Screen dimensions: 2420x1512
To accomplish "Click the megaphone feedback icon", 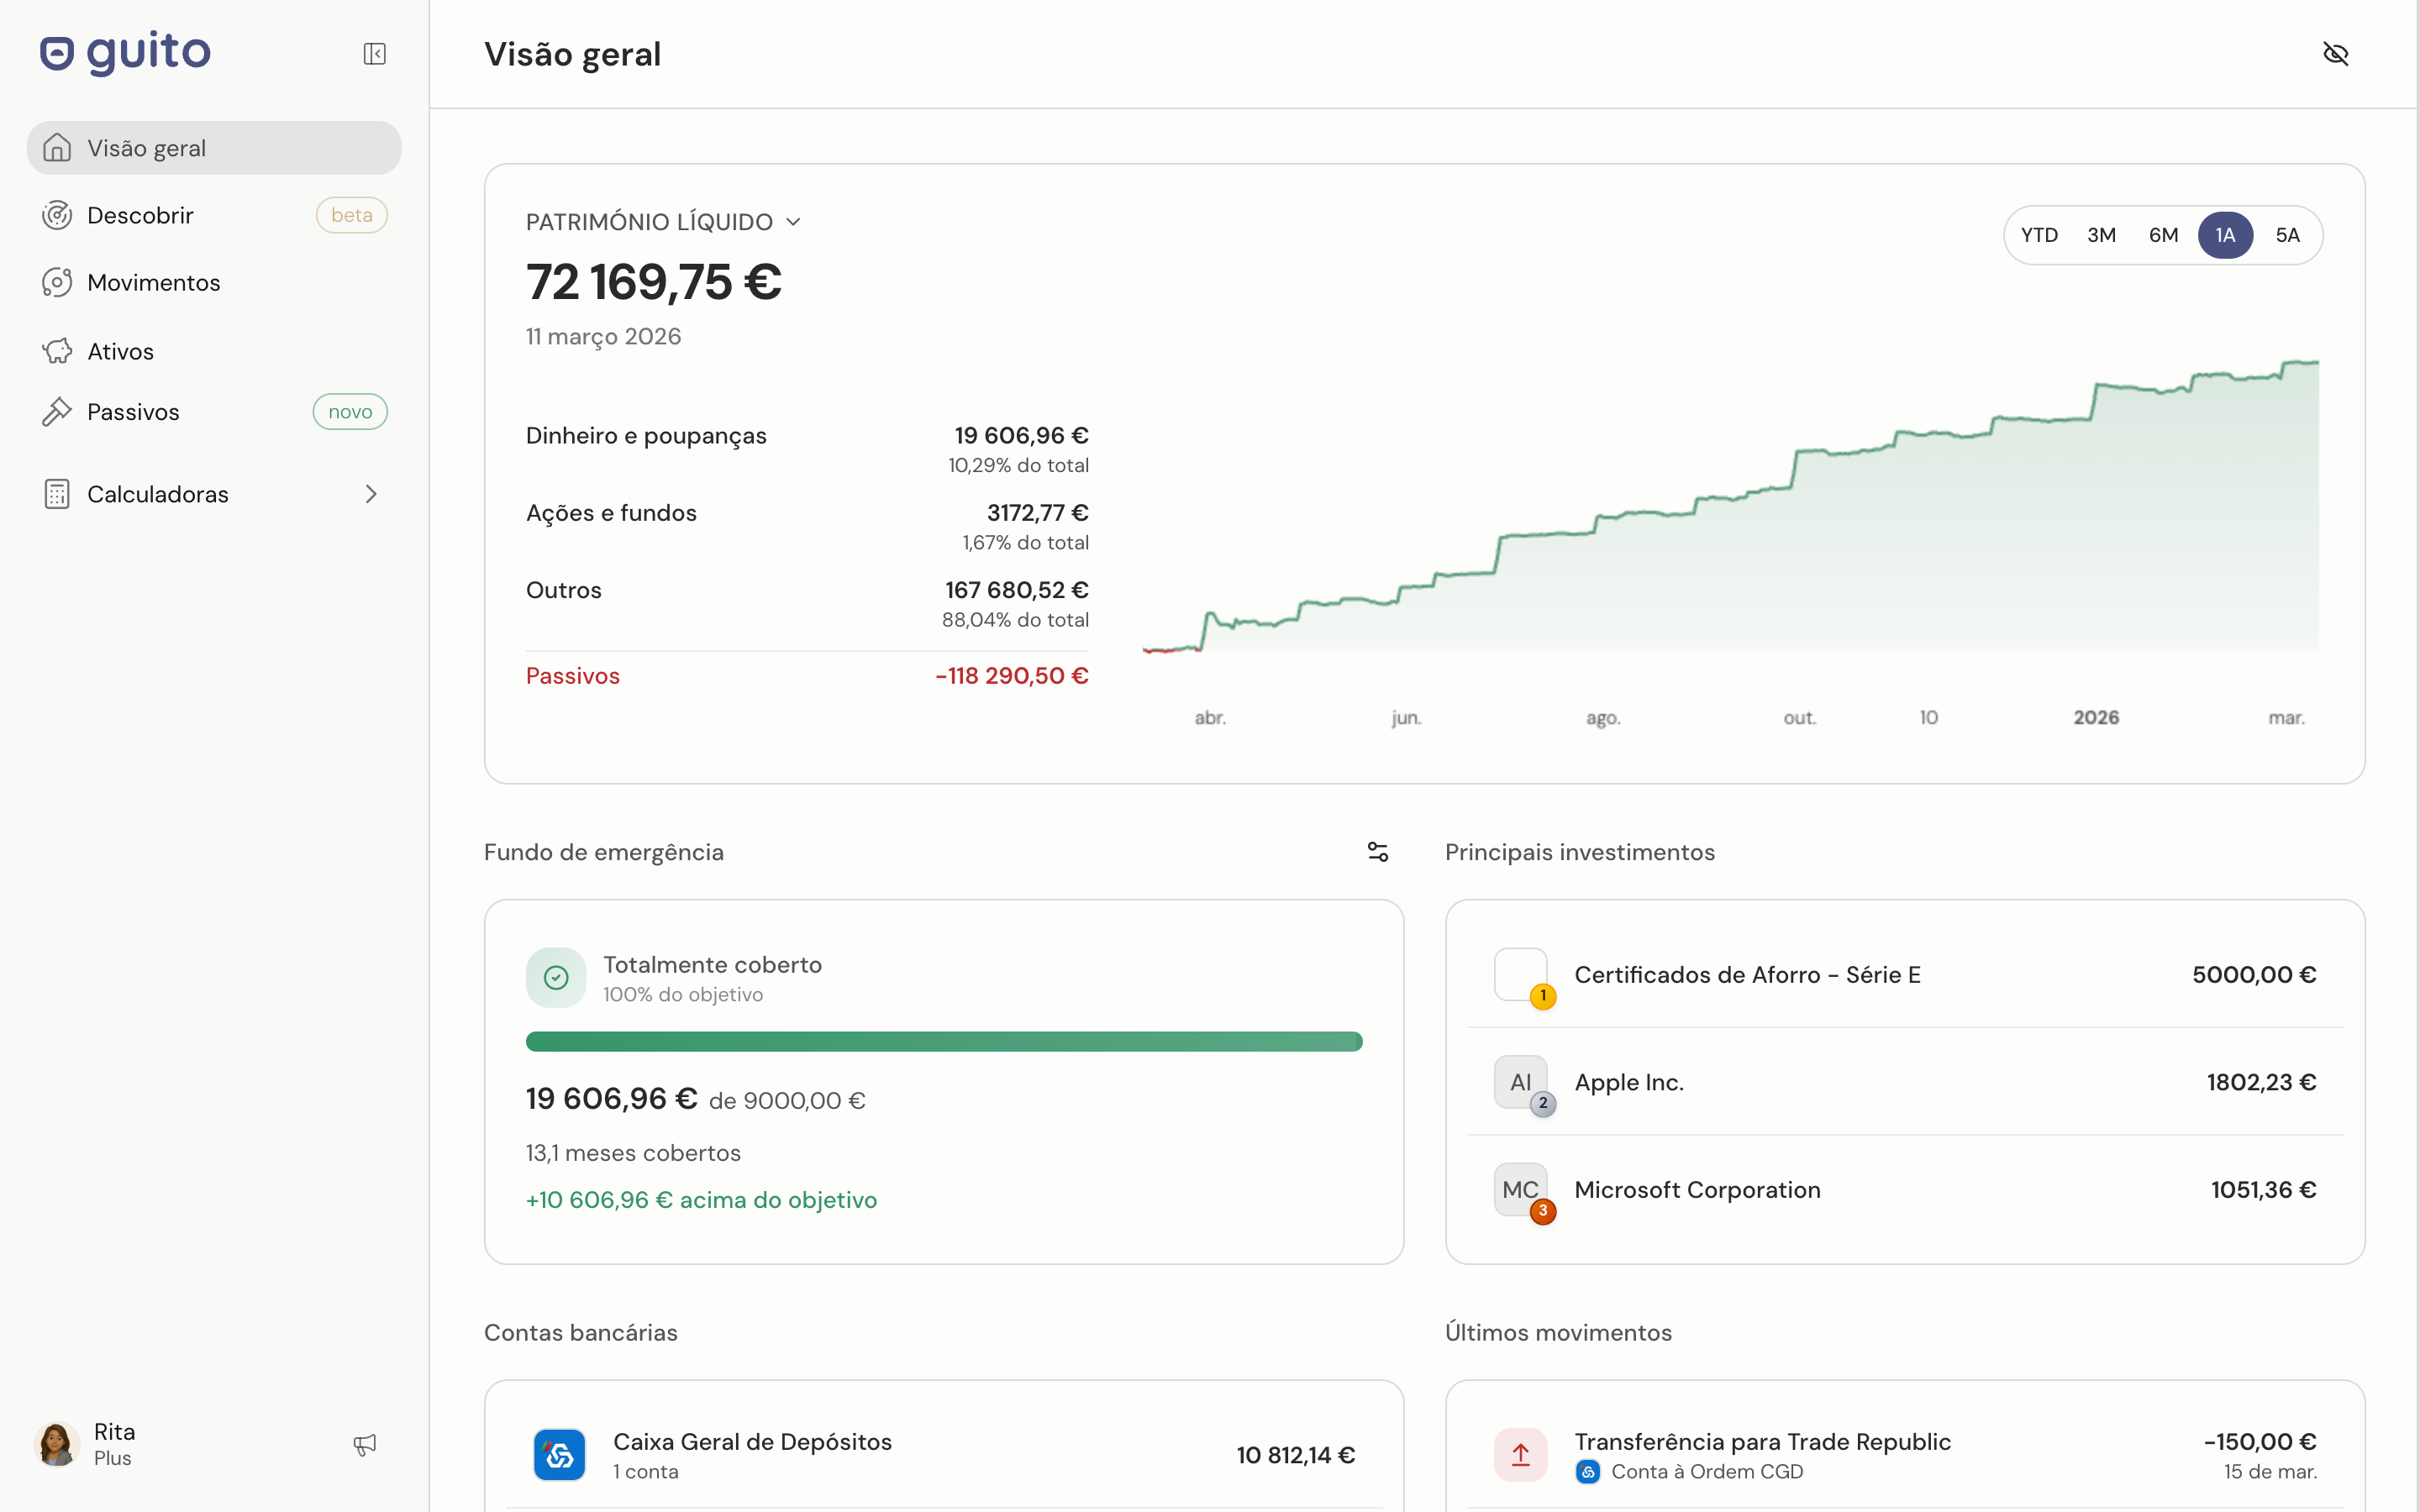I will (x=365, y=1444).
